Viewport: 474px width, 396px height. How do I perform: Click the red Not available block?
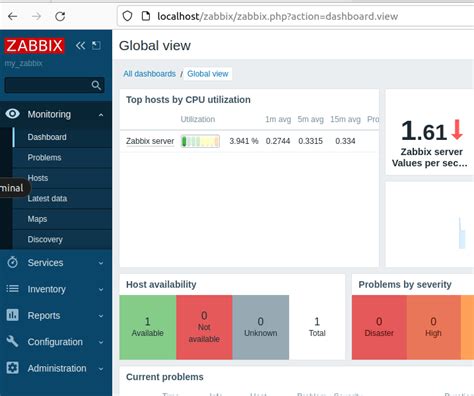coord(204,327)
